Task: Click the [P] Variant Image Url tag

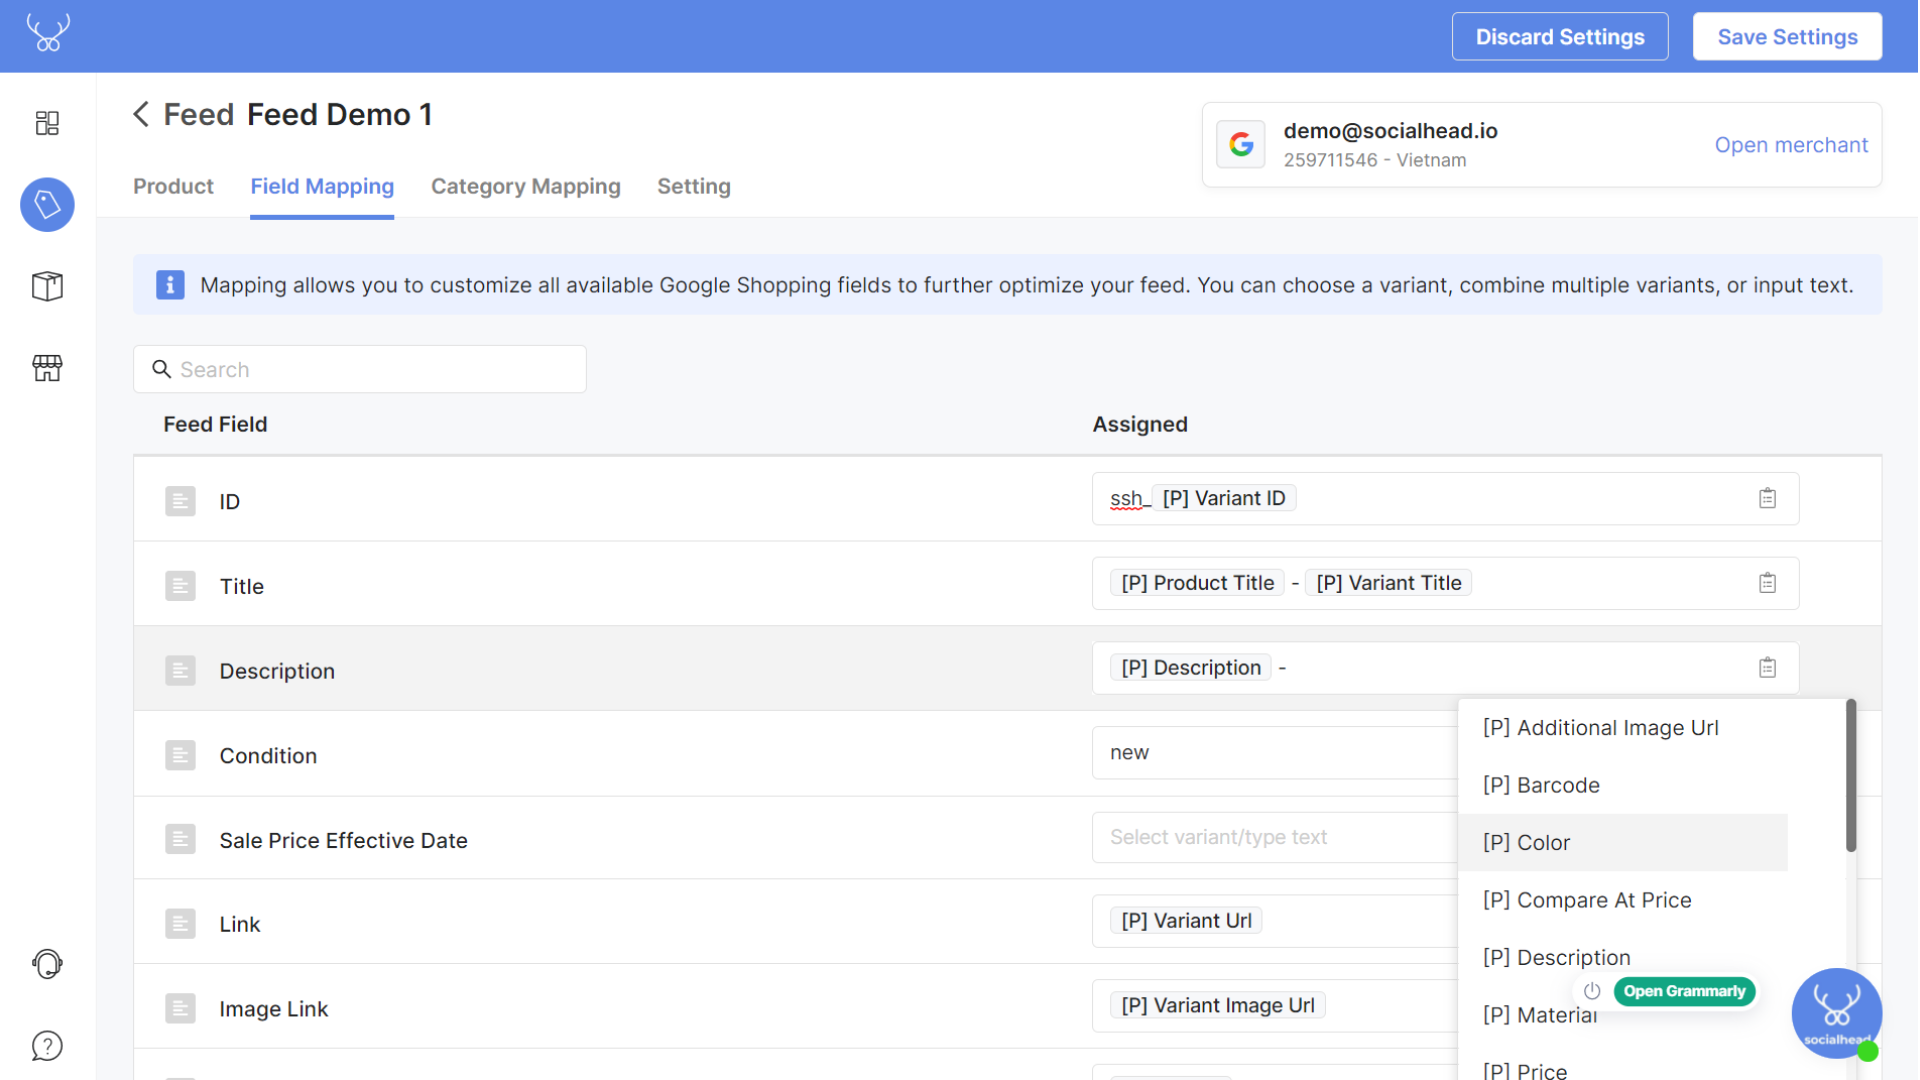Action: tap(1217, 1005)
